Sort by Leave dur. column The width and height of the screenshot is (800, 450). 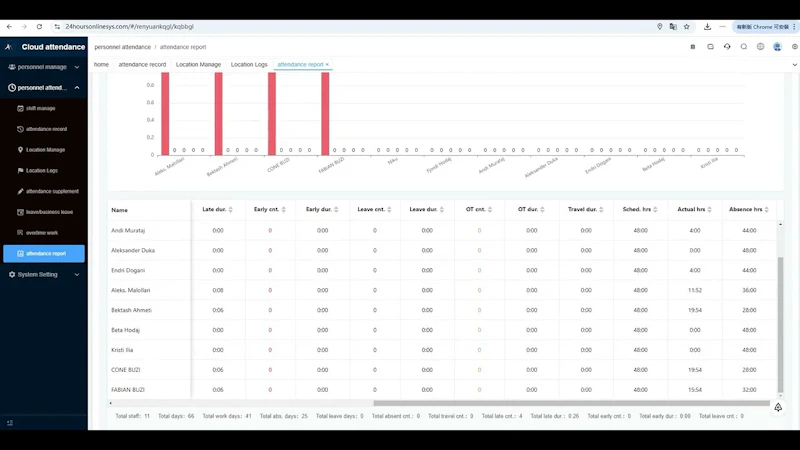click(x=442, y=210)
